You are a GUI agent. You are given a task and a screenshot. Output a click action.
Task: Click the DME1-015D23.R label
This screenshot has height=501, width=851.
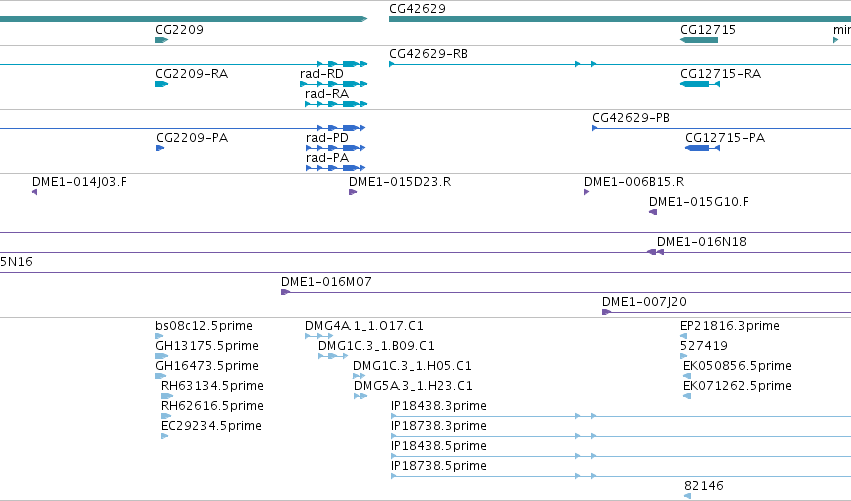400,182
